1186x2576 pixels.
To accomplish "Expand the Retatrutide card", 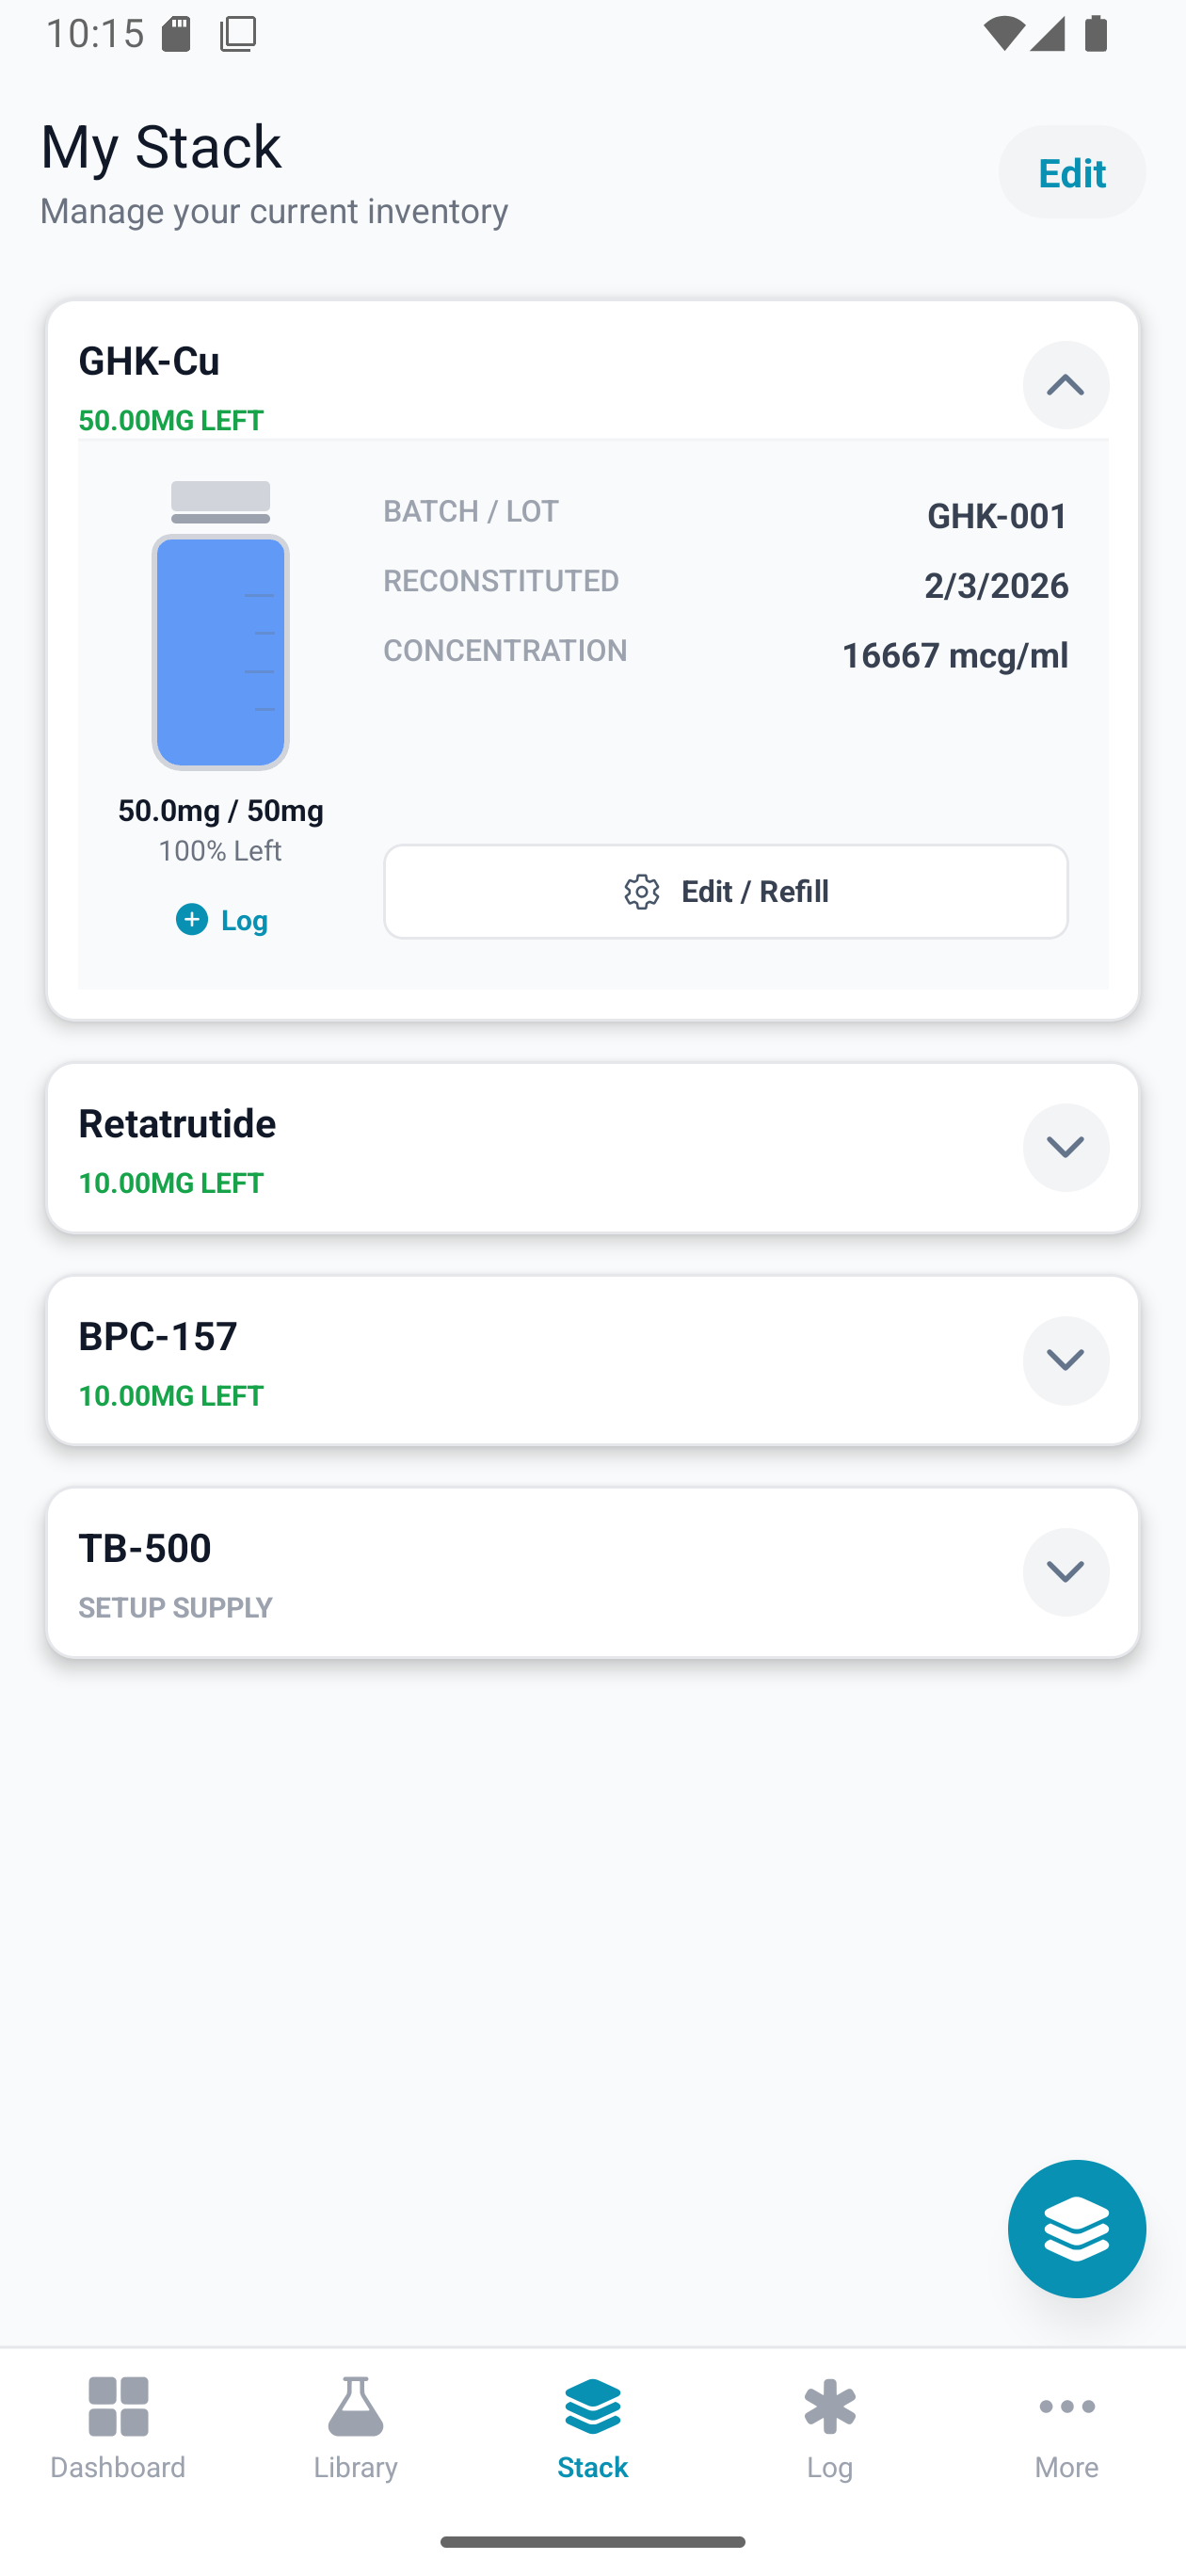I will tap(1065, 1147).
